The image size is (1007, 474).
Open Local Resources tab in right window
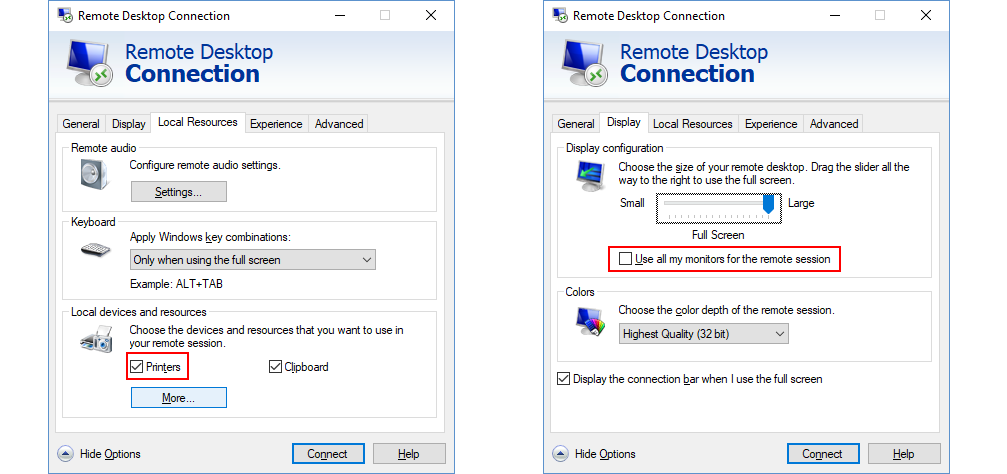(x=692, y=124)
